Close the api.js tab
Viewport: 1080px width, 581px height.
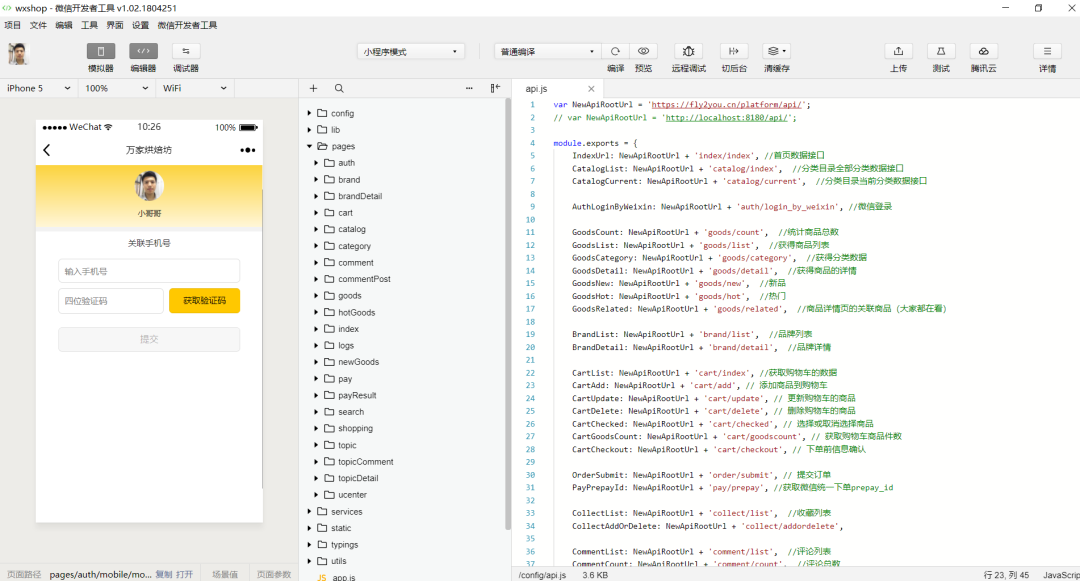pos(591,89)
